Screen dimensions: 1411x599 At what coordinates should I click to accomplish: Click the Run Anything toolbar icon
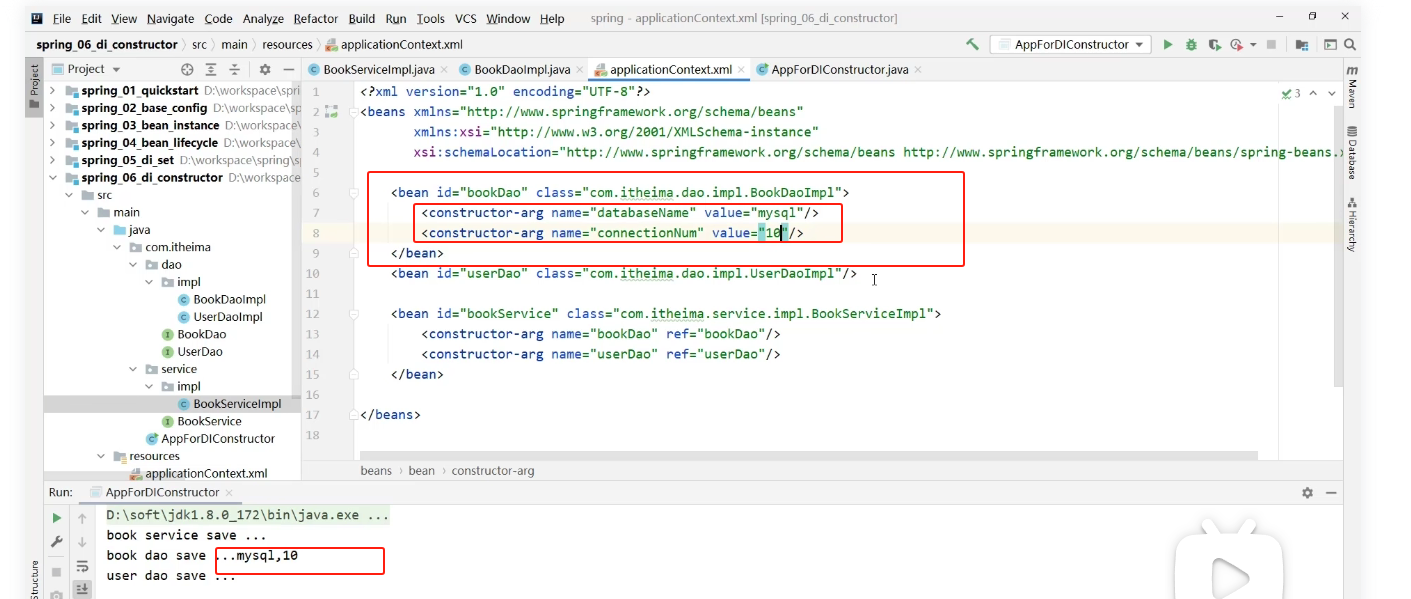(1330, 44)
